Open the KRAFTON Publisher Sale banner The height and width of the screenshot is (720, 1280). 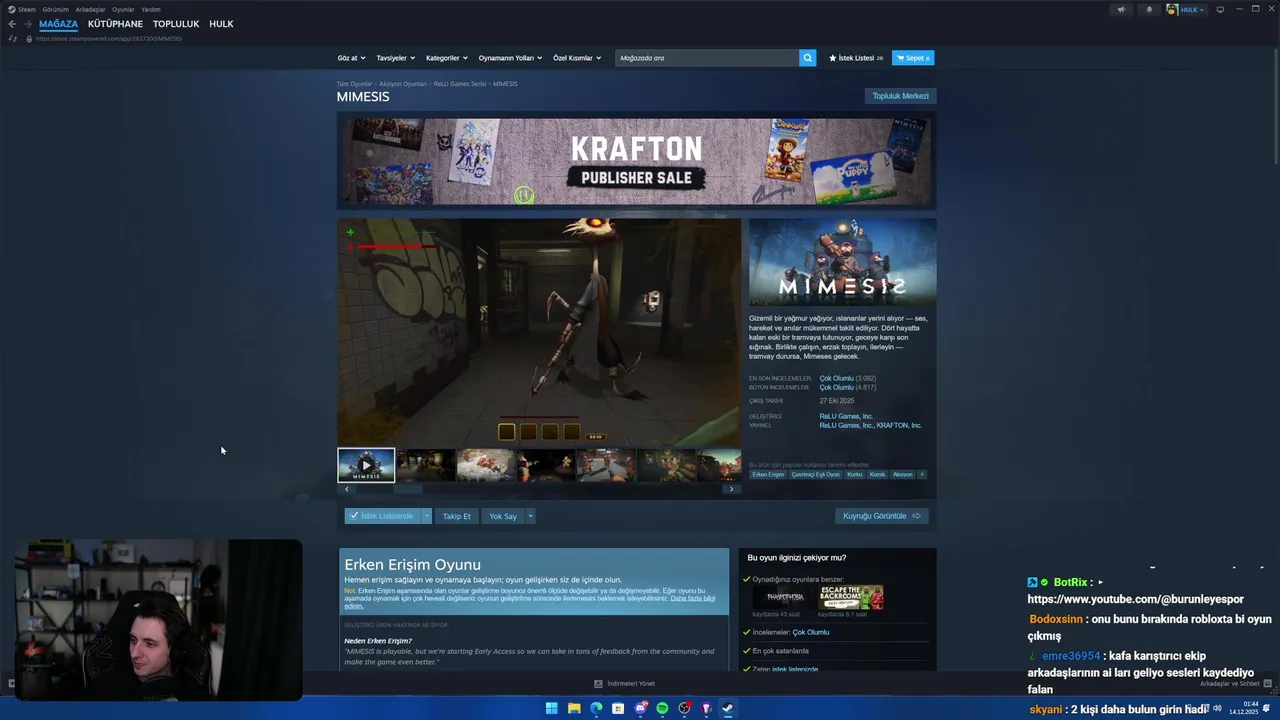[636, 161]
